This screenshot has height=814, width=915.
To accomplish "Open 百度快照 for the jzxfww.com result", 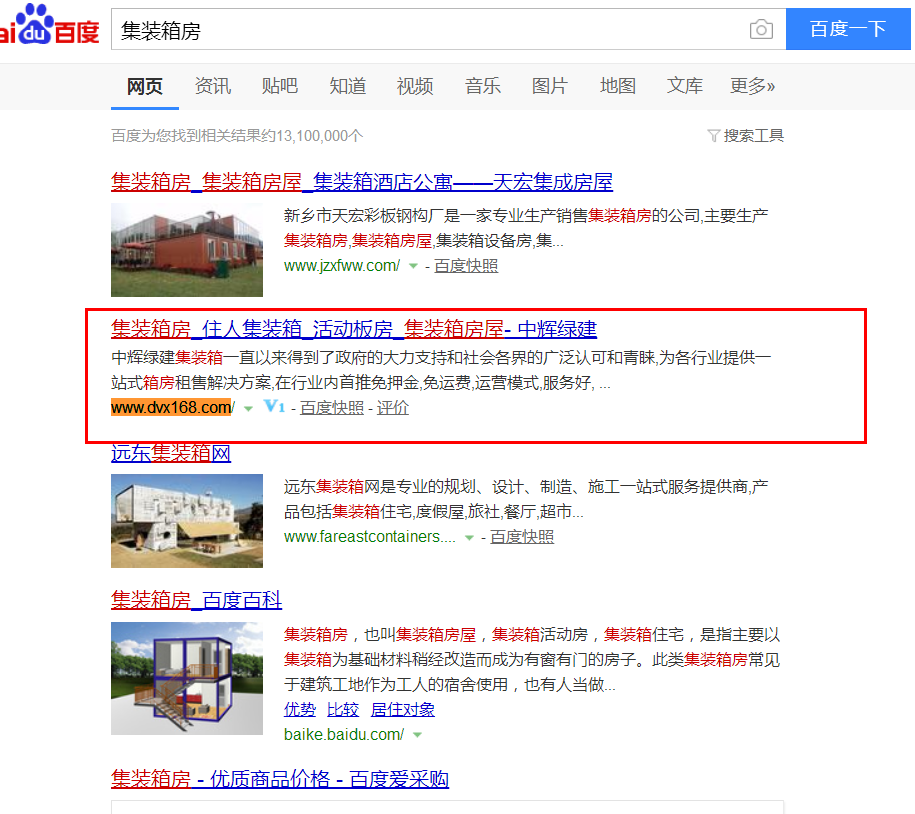I will pos(466,266).
